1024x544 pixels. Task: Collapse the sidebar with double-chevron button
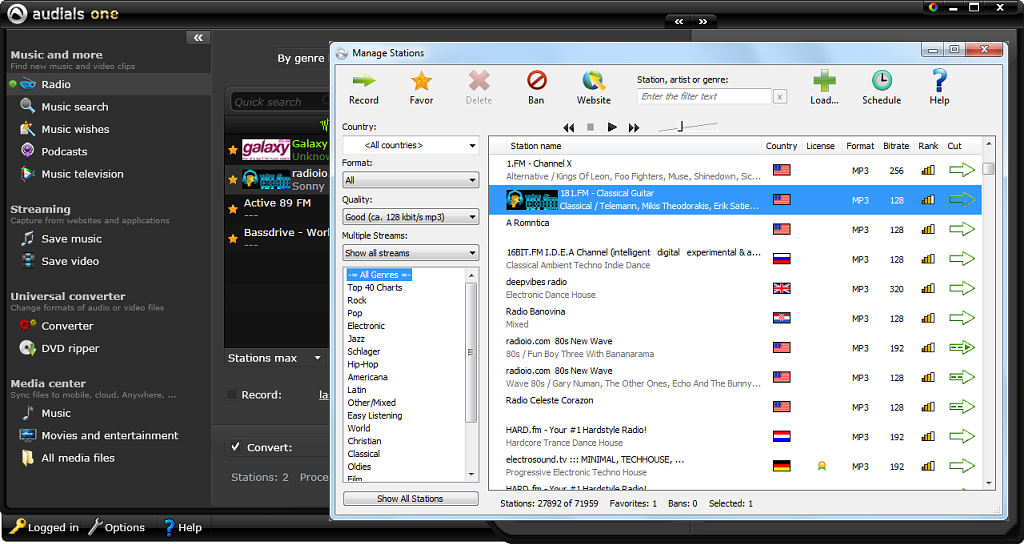(199, 37)
